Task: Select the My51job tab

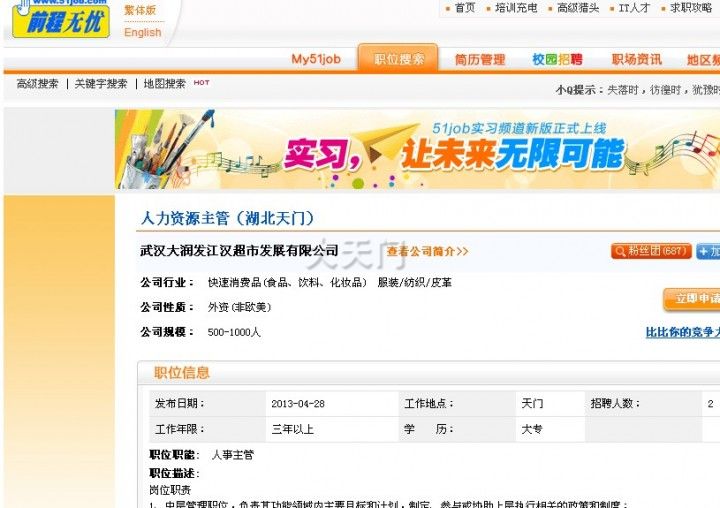Action: click(316, 59)
